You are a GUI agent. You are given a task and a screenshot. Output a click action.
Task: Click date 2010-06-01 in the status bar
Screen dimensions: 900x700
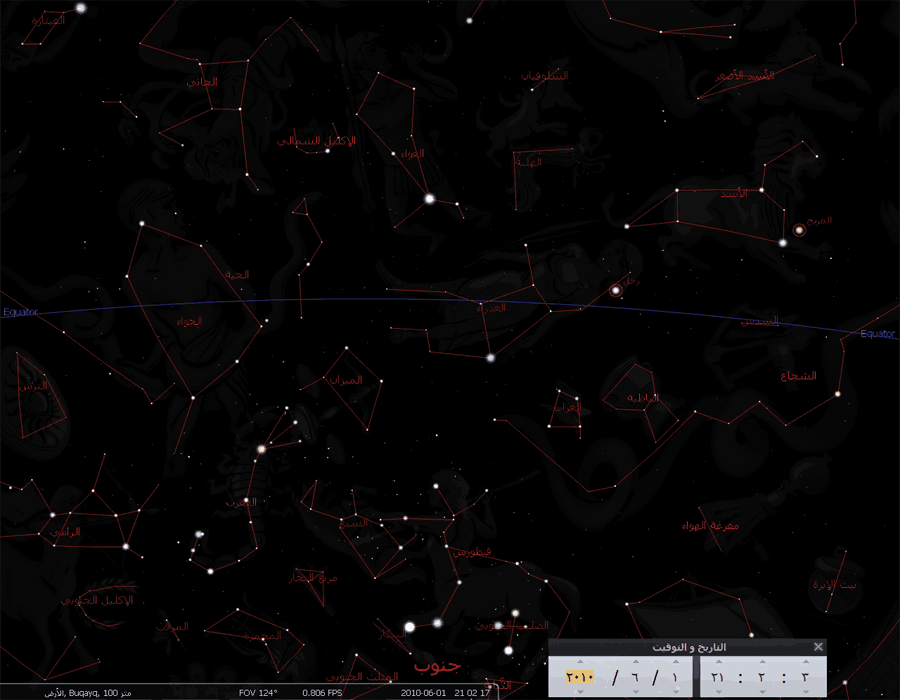[423, 693]
